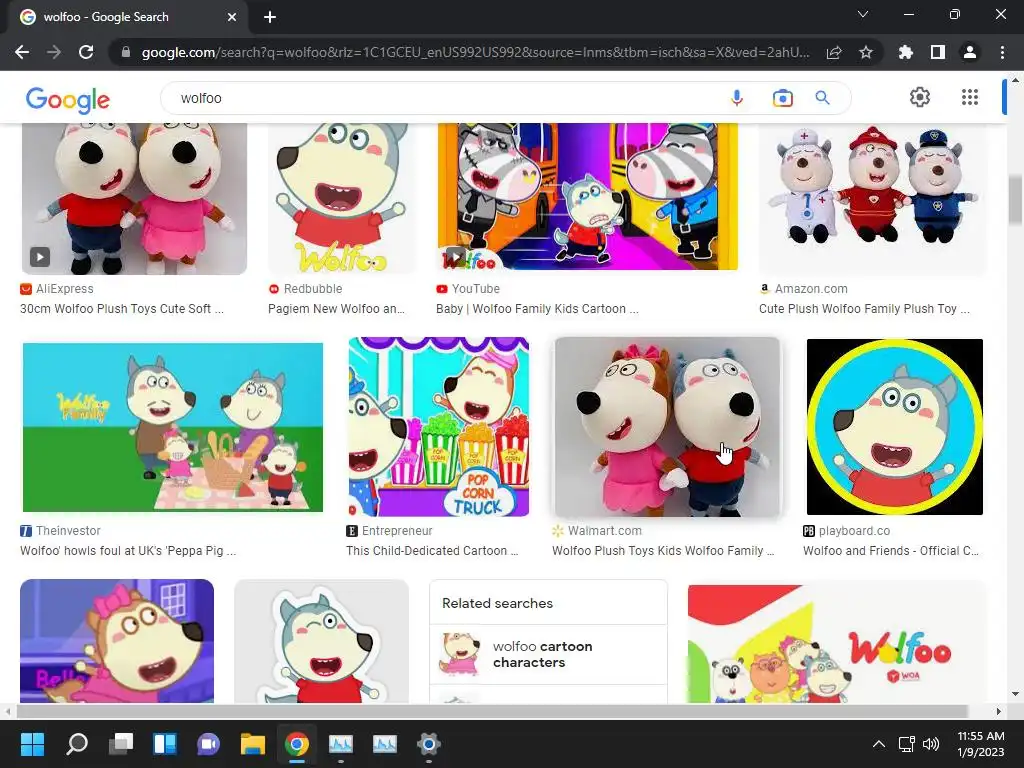Open YouTube Wolfoo Family cartoon thumbnail
1024x768 pixels.
pyautogui.click(x=587, y=196)
